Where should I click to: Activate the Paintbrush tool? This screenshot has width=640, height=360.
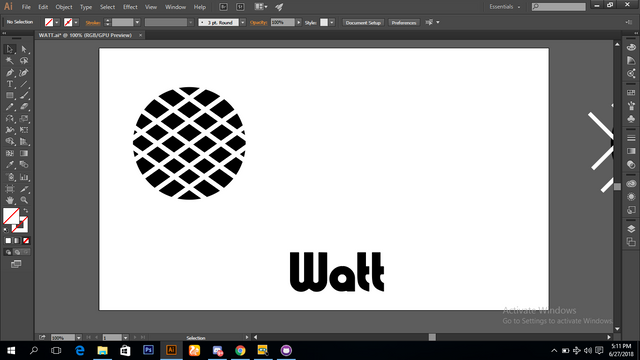24,96
